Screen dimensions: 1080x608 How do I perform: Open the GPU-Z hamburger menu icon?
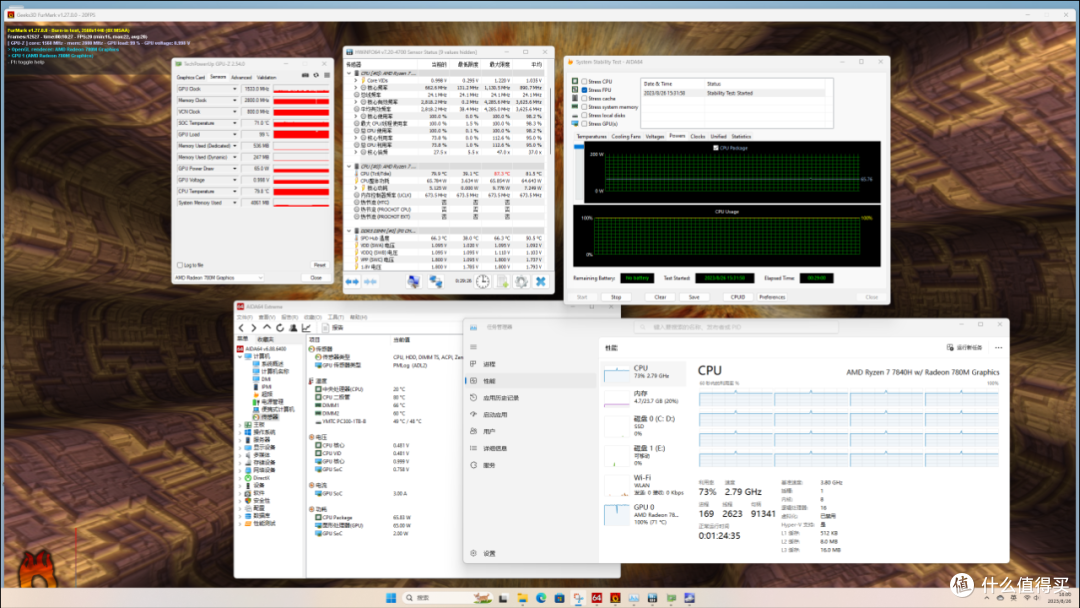327,75
